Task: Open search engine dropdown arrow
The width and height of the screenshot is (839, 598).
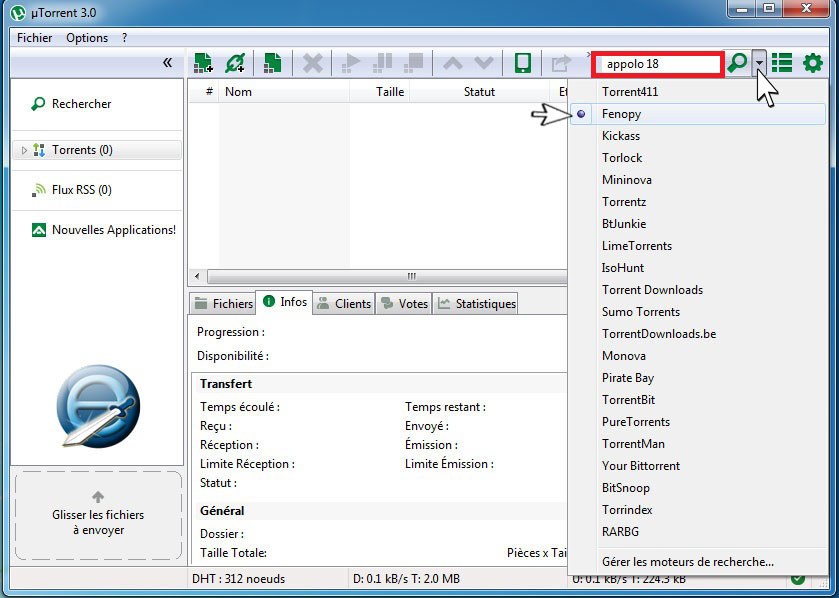Action: (759, 63)
